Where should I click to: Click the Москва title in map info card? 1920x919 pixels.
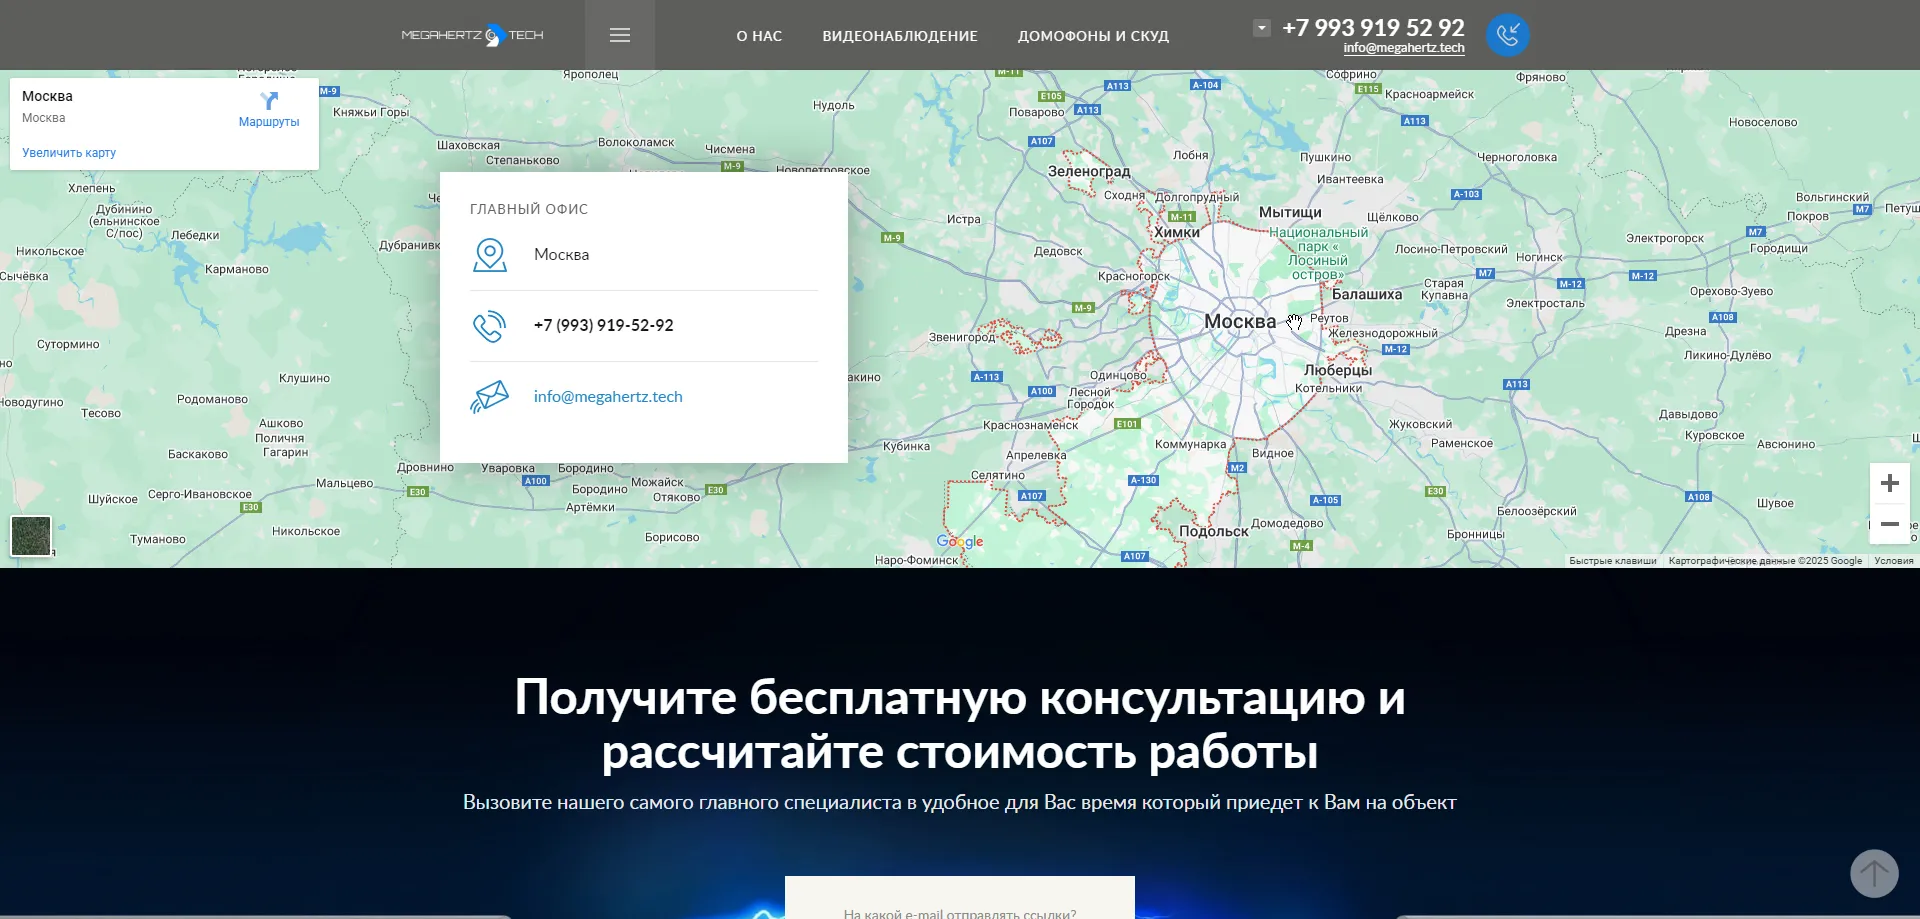[x=47, y=97]
